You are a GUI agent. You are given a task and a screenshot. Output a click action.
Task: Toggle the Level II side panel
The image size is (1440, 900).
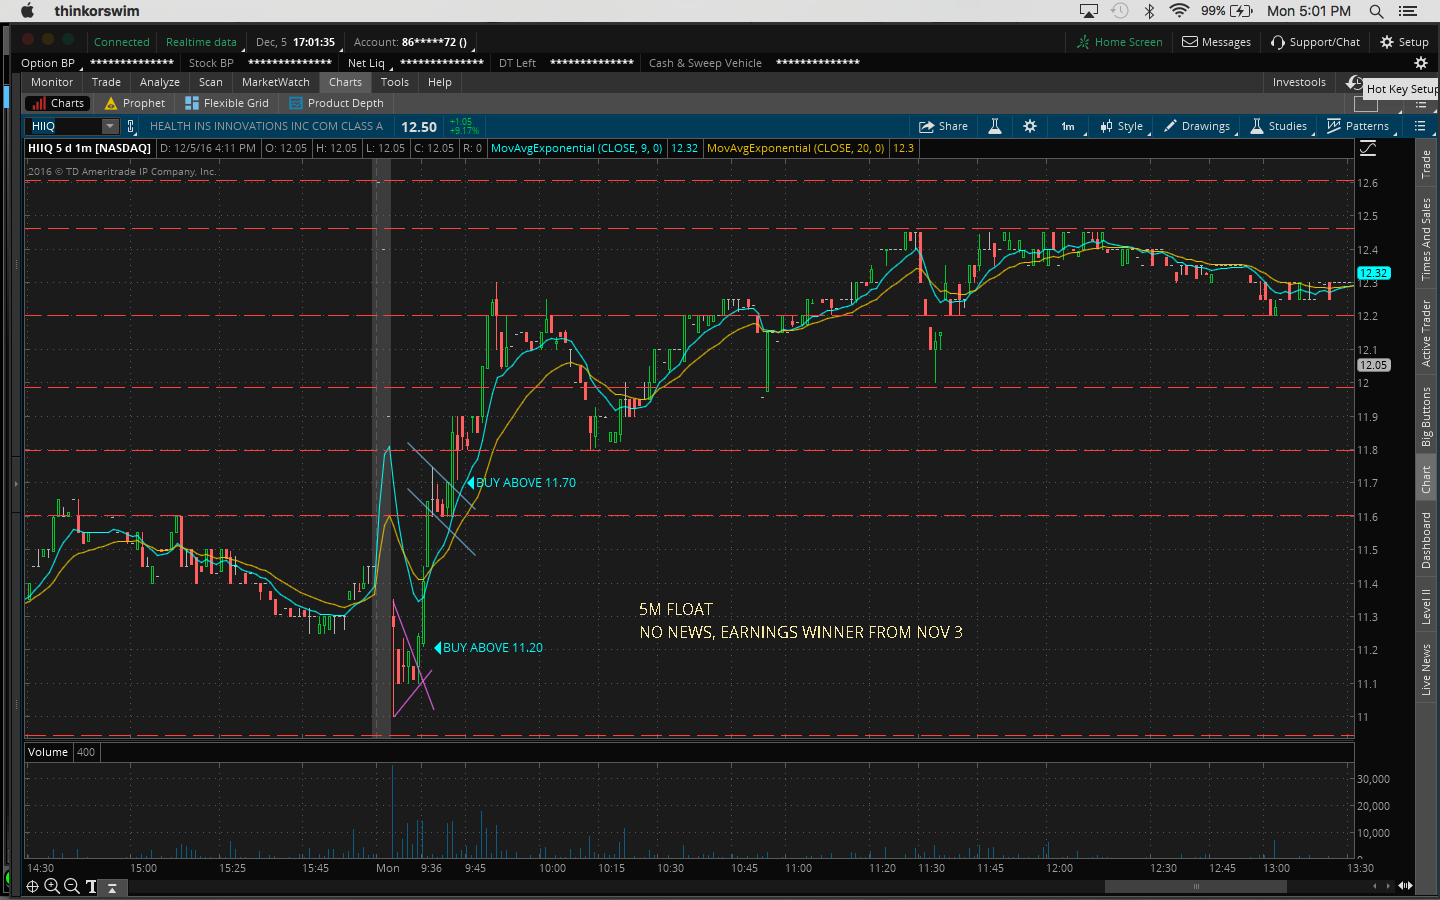(x=1426, y=606)
